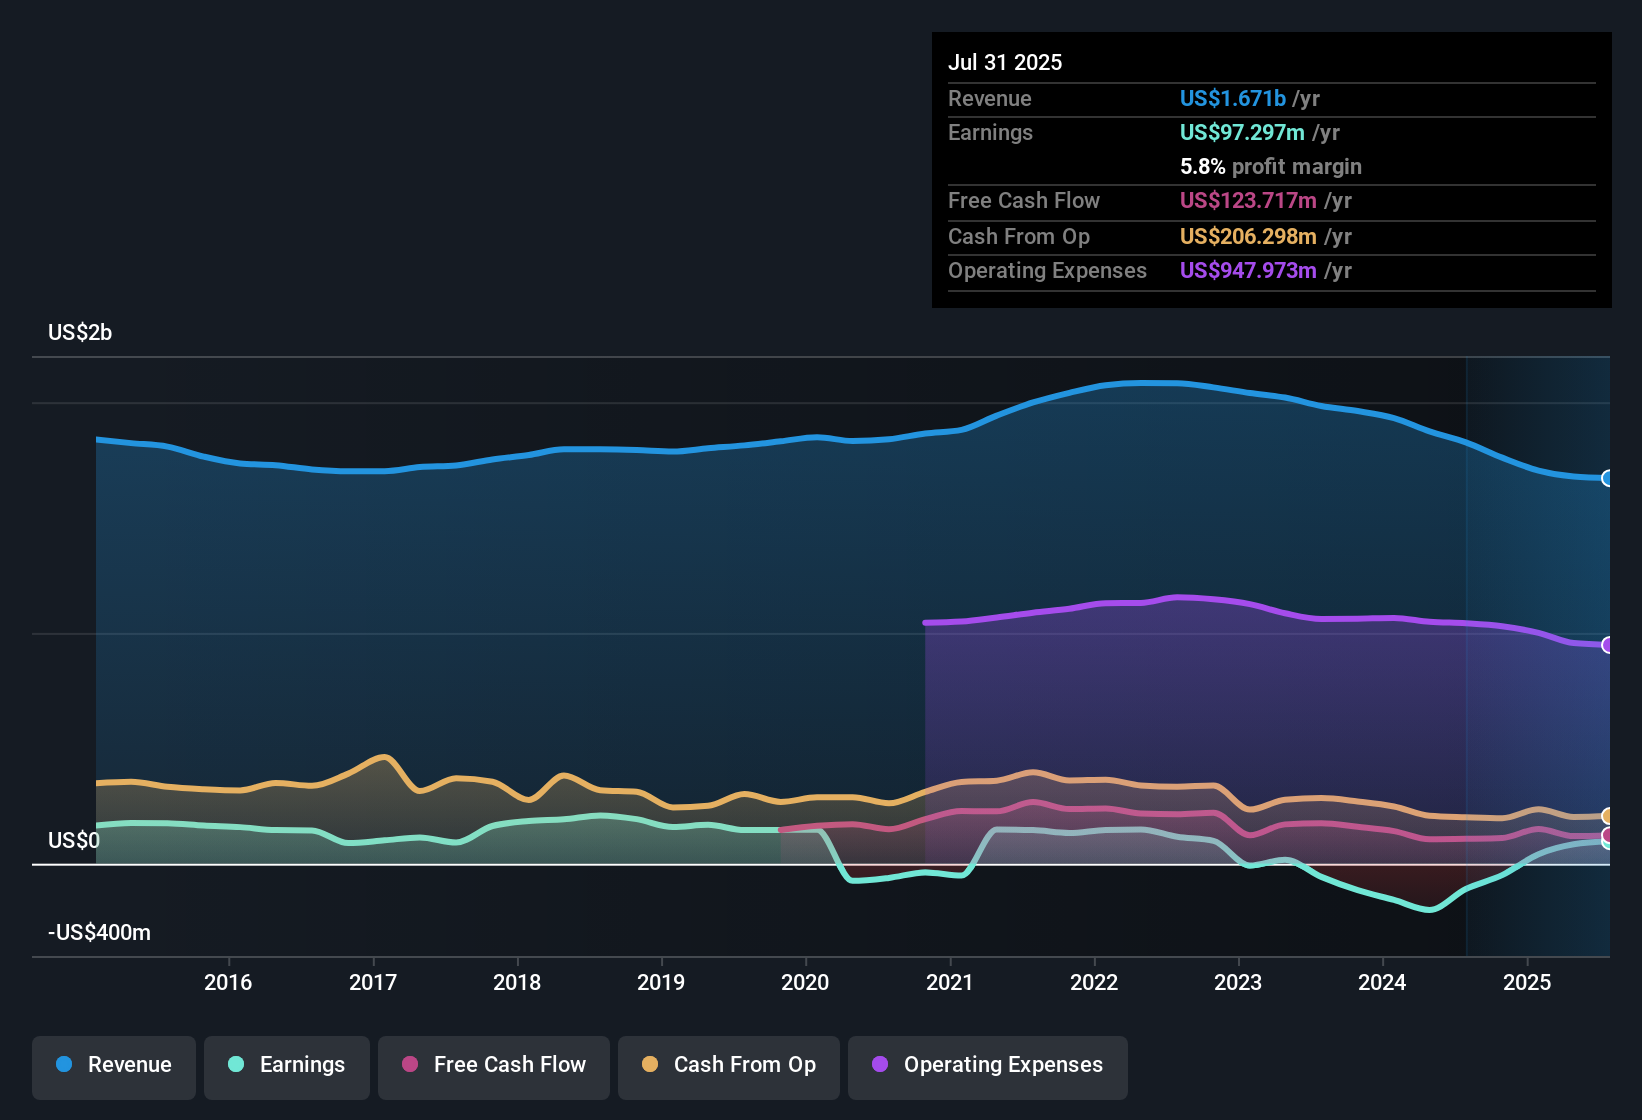1642x1120 pixels.
Task: Select the US$1.671b Revenue value in tooltip
Action: pos(1232,98)
